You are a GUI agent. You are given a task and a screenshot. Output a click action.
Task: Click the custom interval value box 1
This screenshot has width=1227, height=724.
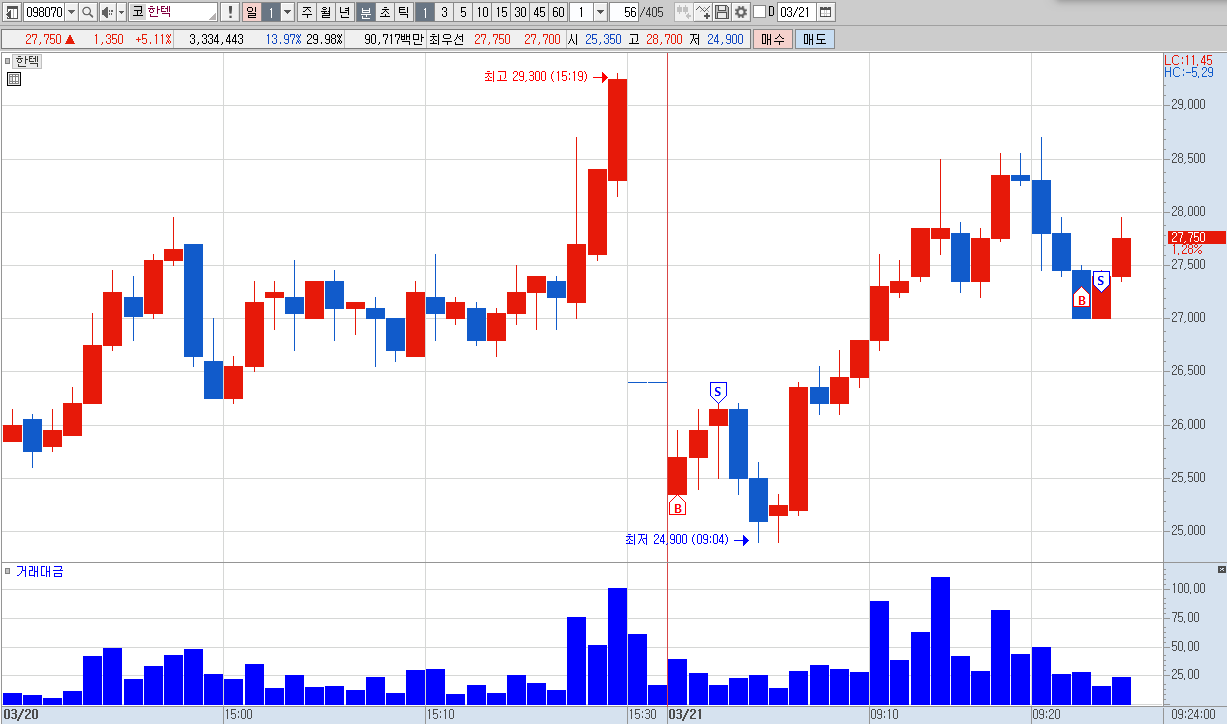(580, 12)
